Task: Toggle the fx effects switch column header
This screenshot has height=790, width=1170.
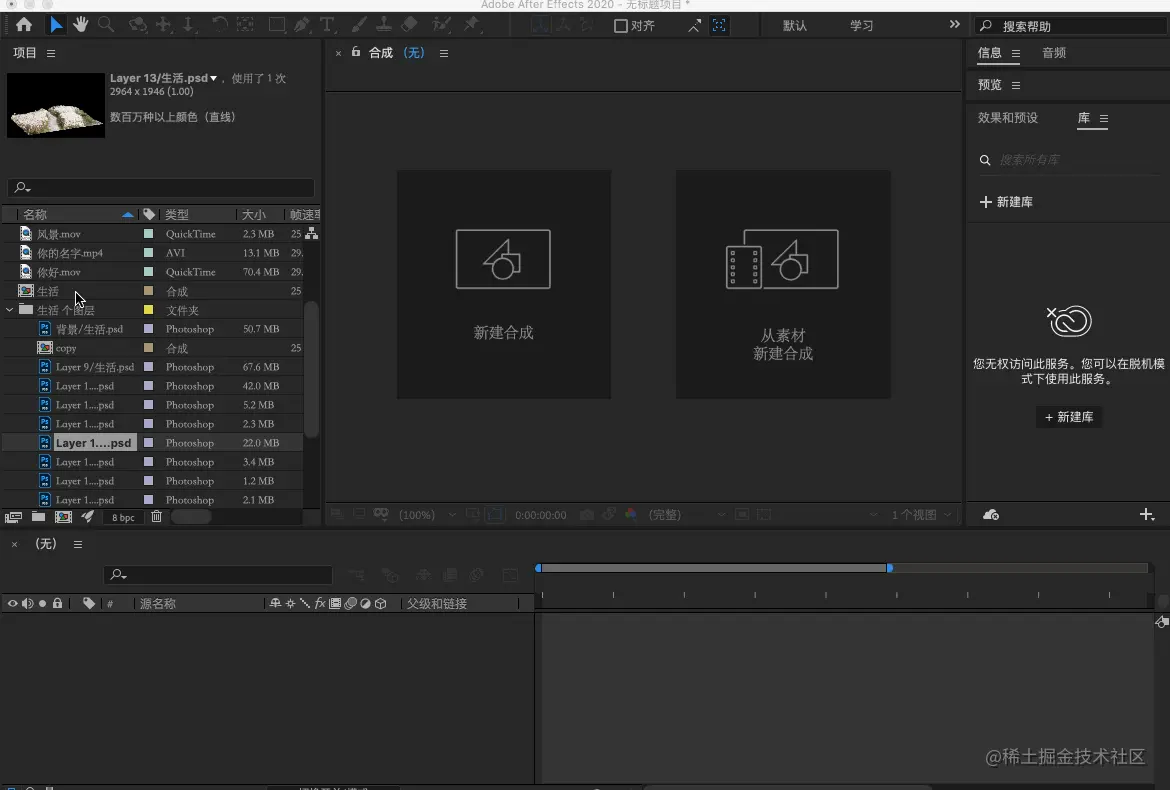Action: point(320,604)
